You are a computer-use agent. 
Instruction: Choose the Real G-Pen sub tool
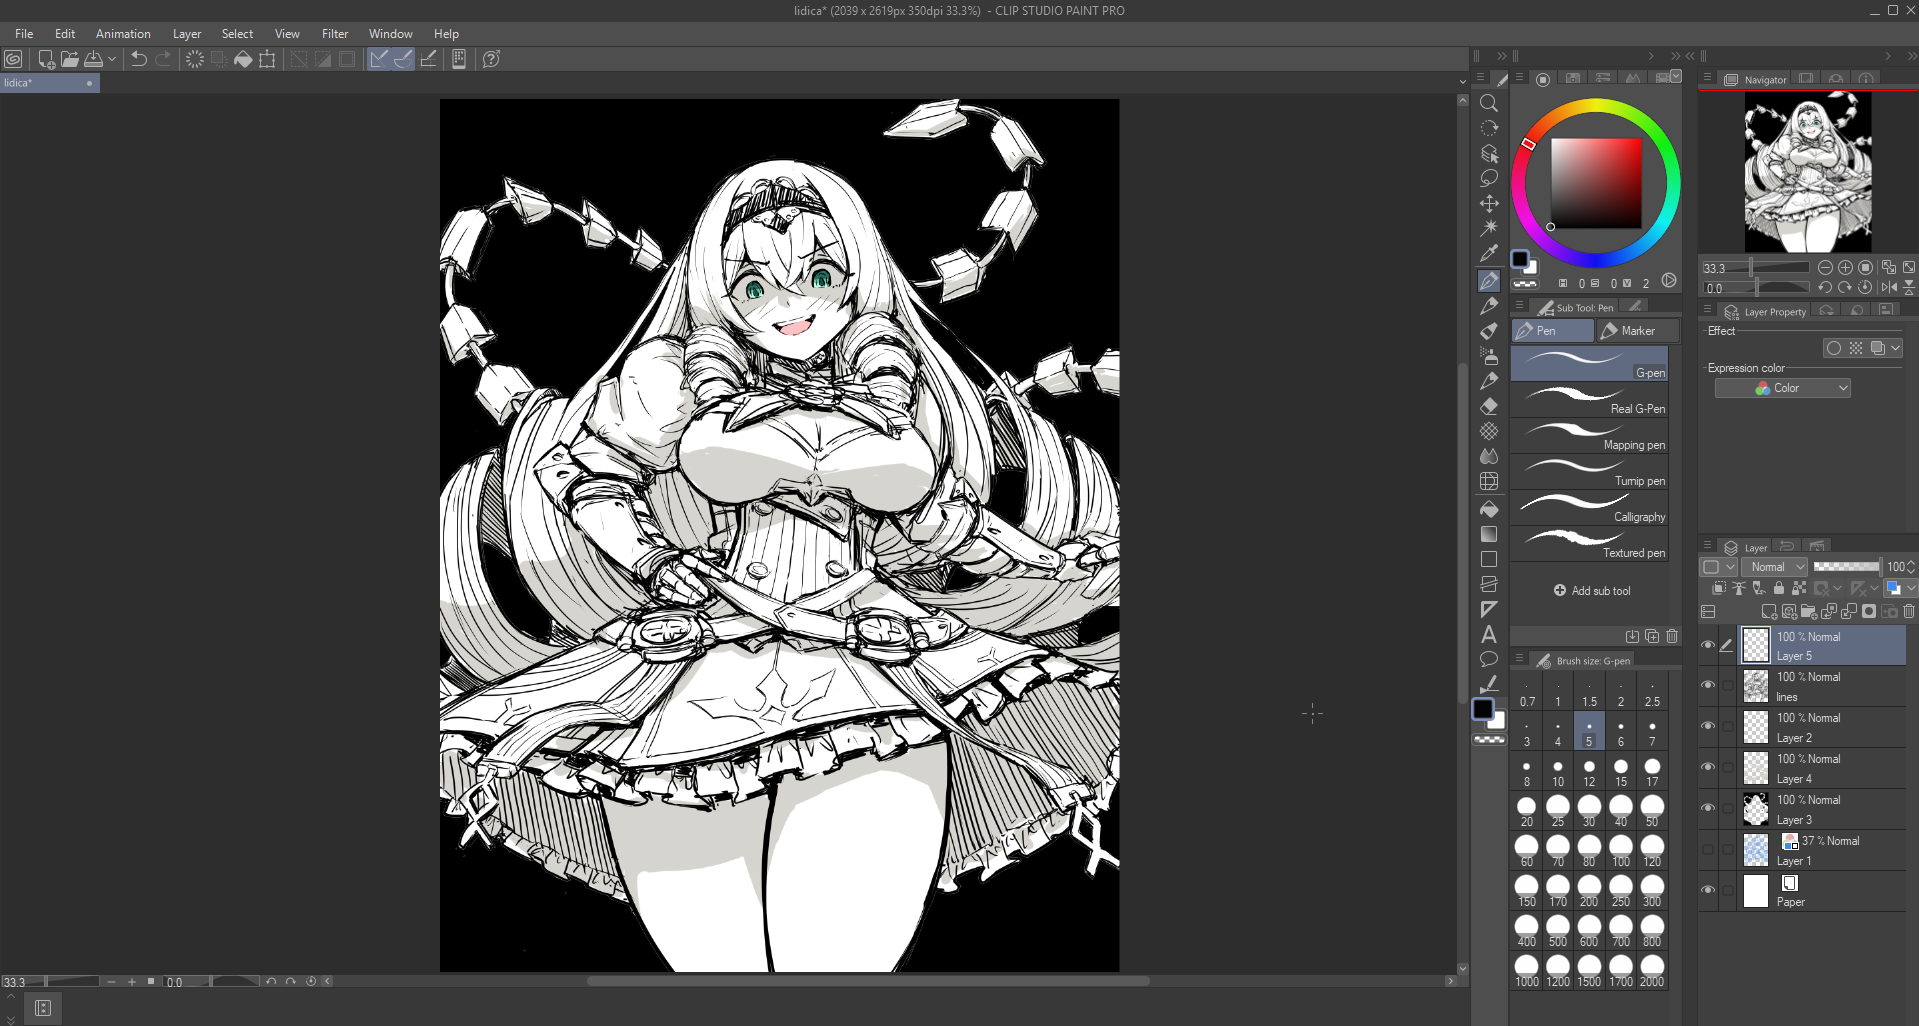point(1589,400)
